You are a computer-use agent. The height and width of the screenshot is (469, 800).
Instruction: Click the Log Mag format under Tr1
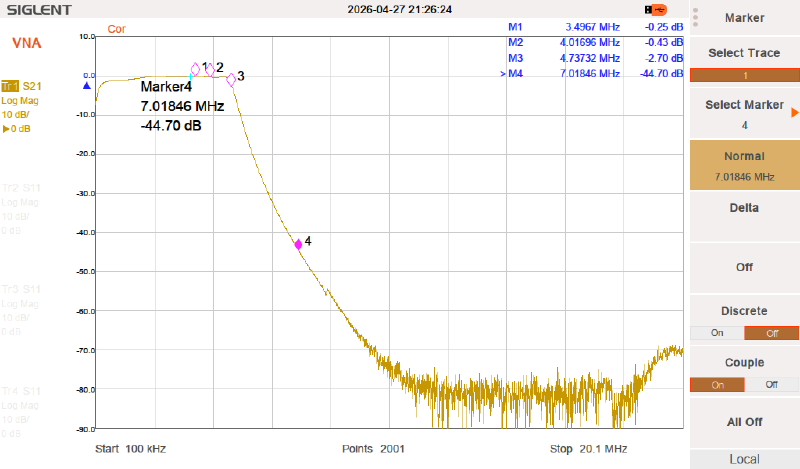click(x=20, y=101)
